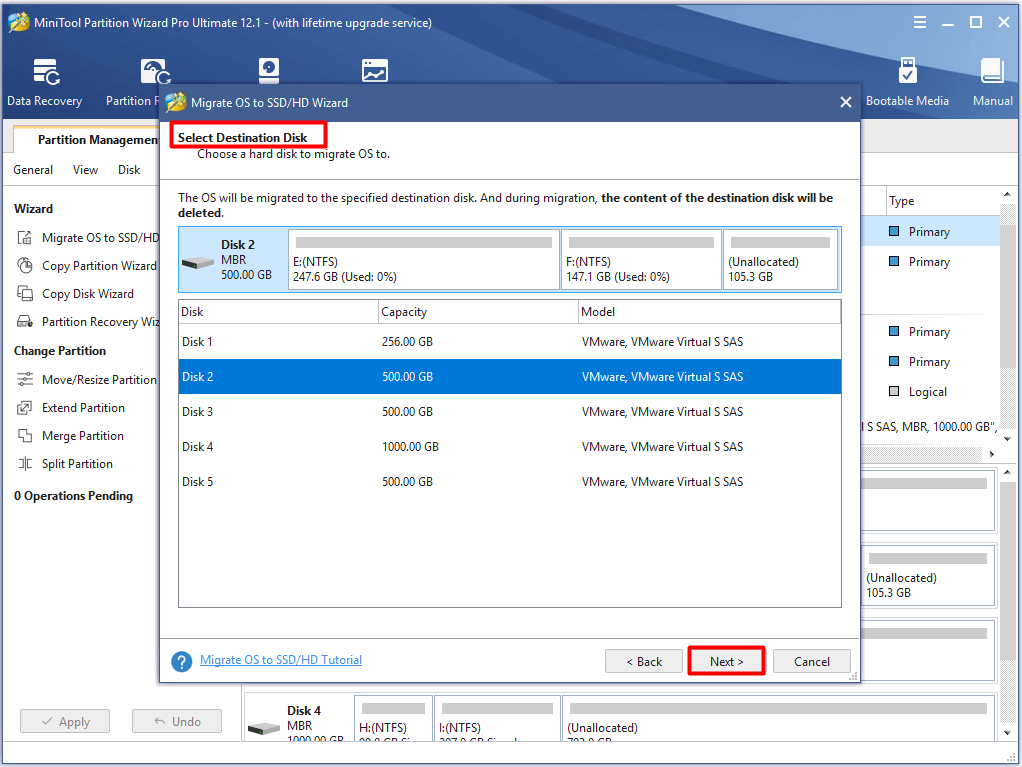This screenshot has width=1022, height=767.
Task: Click I:(NTFS) partition on Disk 4
Action: click(x=497, y=719)
